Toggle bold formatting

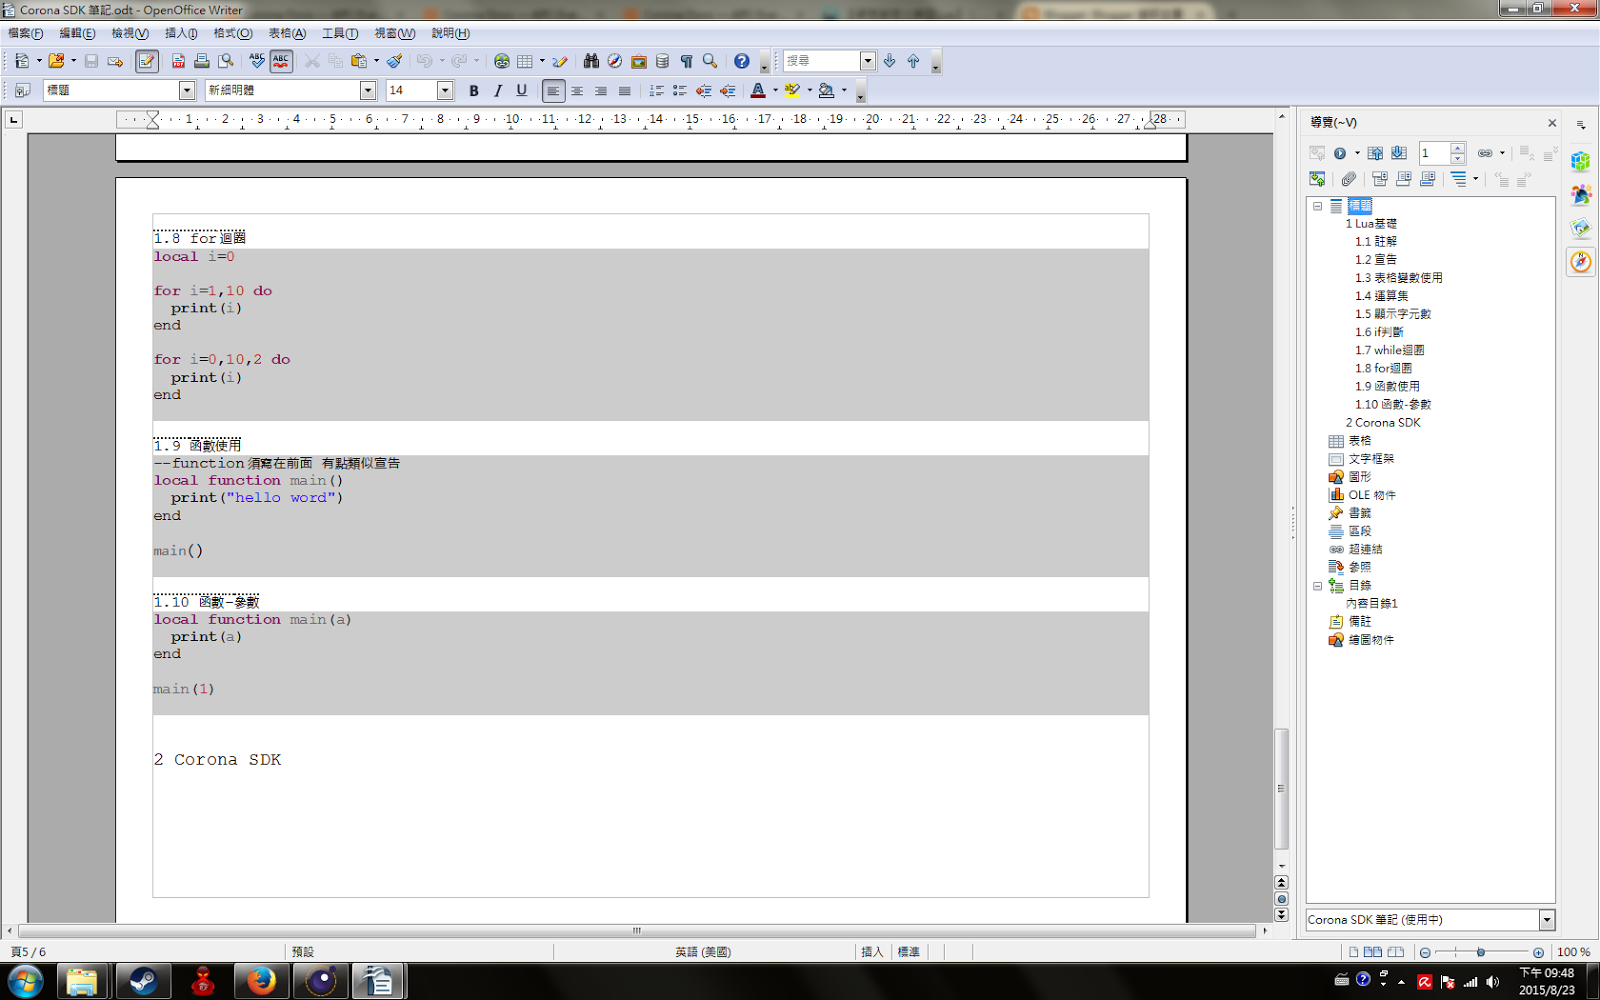(474, 90)
